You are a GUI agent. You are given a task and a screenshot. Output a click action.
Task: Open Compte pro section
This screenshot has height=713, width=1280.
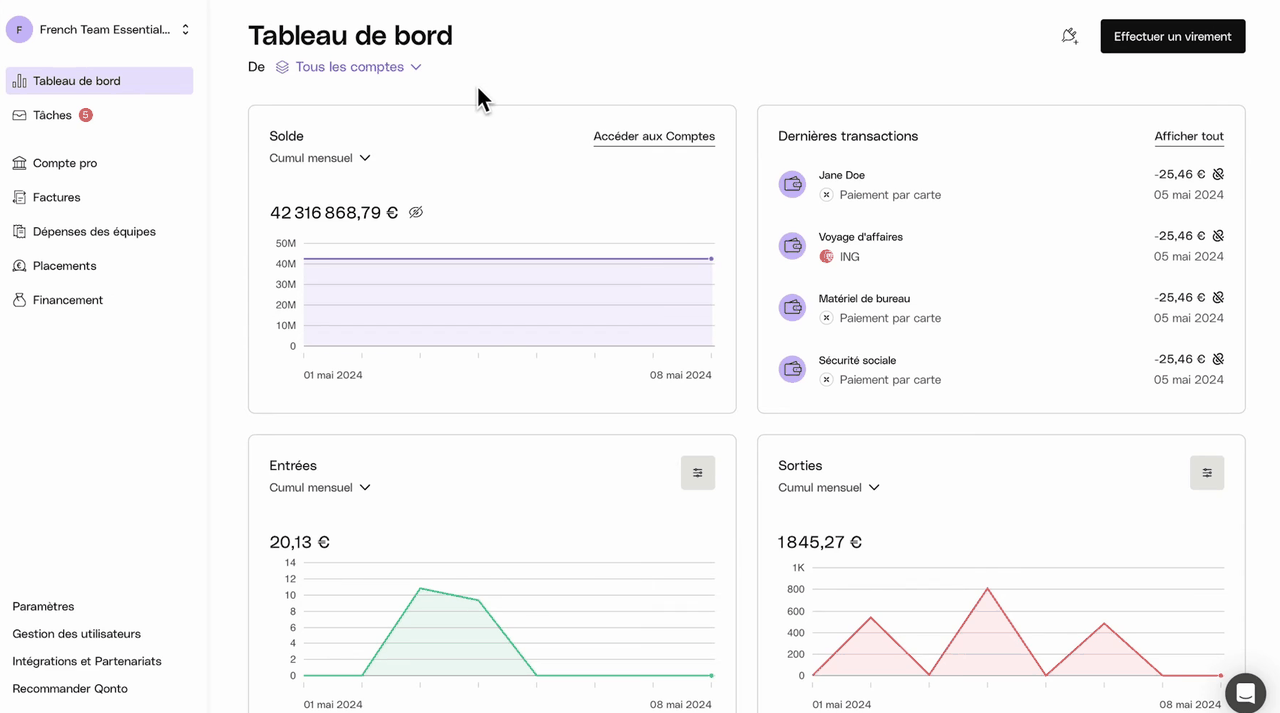(x=99, y=163)
